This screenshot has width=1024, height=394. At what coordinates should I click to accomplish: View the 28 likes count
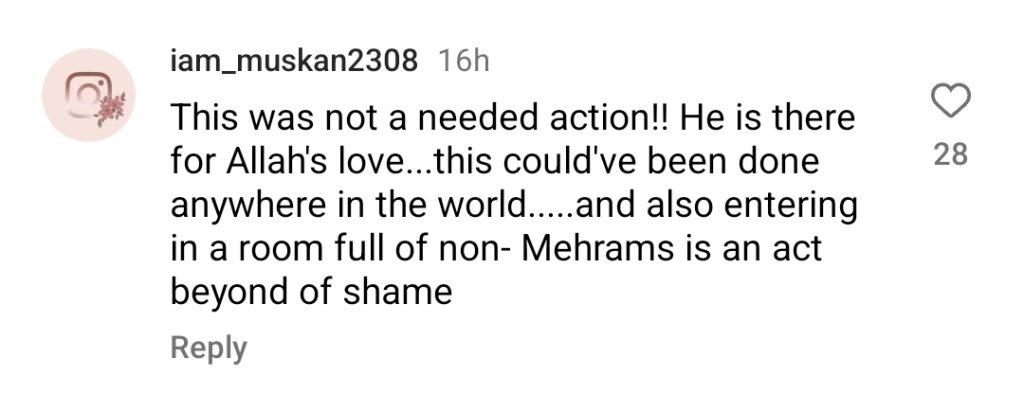(950, 155)
